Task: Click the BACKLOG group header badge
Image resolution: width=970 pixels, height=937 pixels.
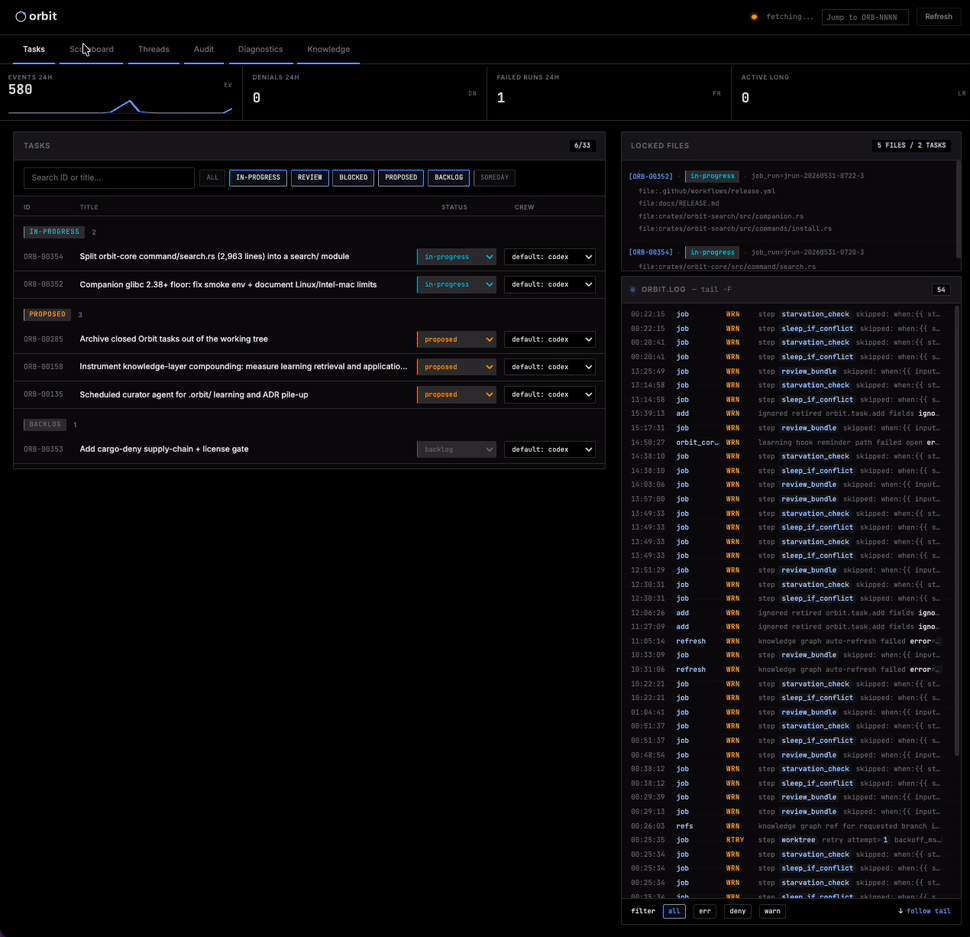Action: click(45, 424)
